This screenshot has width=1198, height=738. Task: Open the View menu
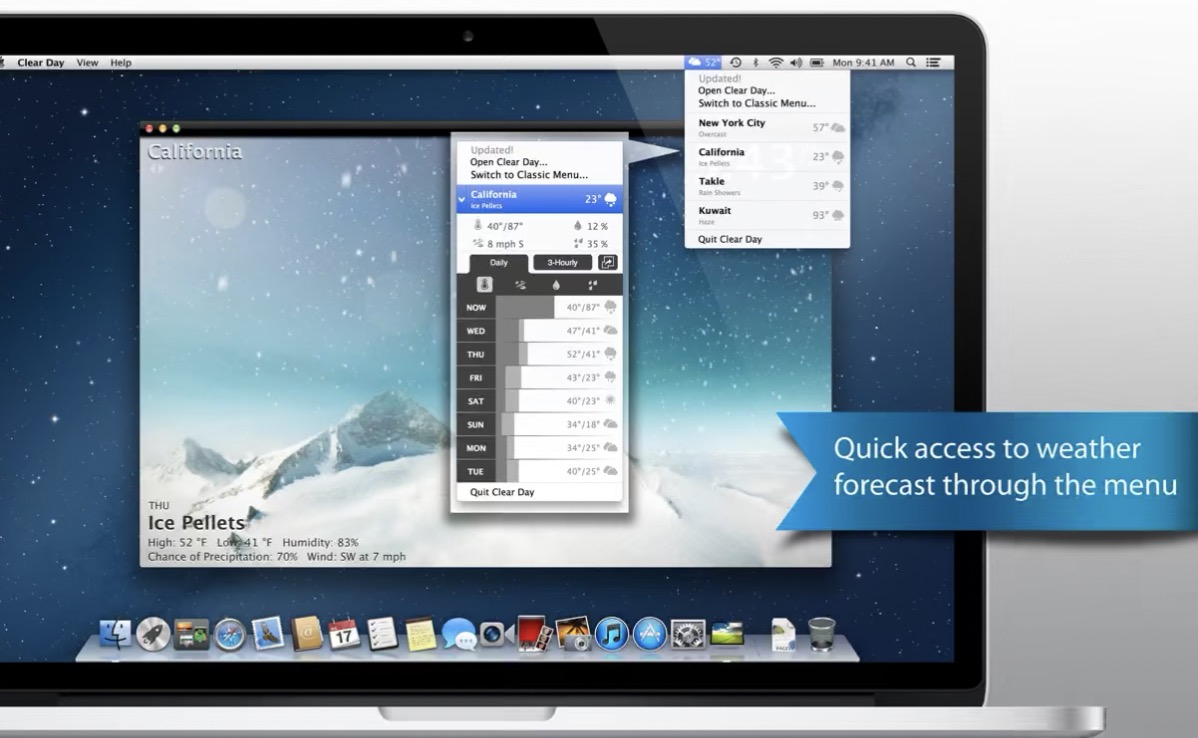point(87,63)
